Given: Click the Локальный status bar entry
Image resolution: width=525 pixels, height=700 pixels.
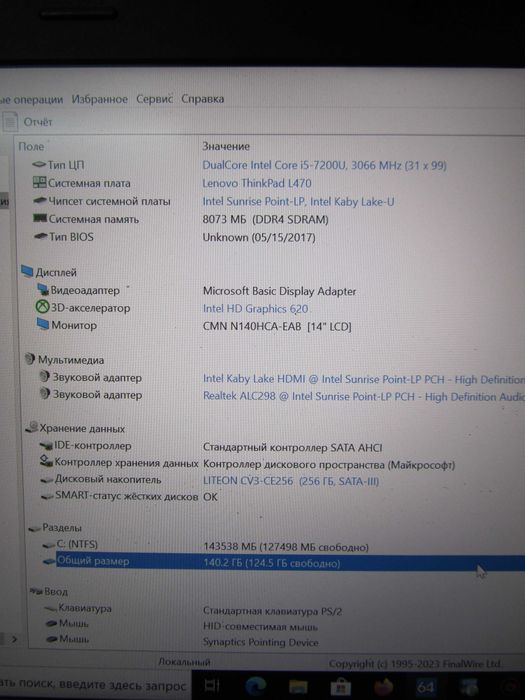Looking at the screenshot, I should point(184,662).
